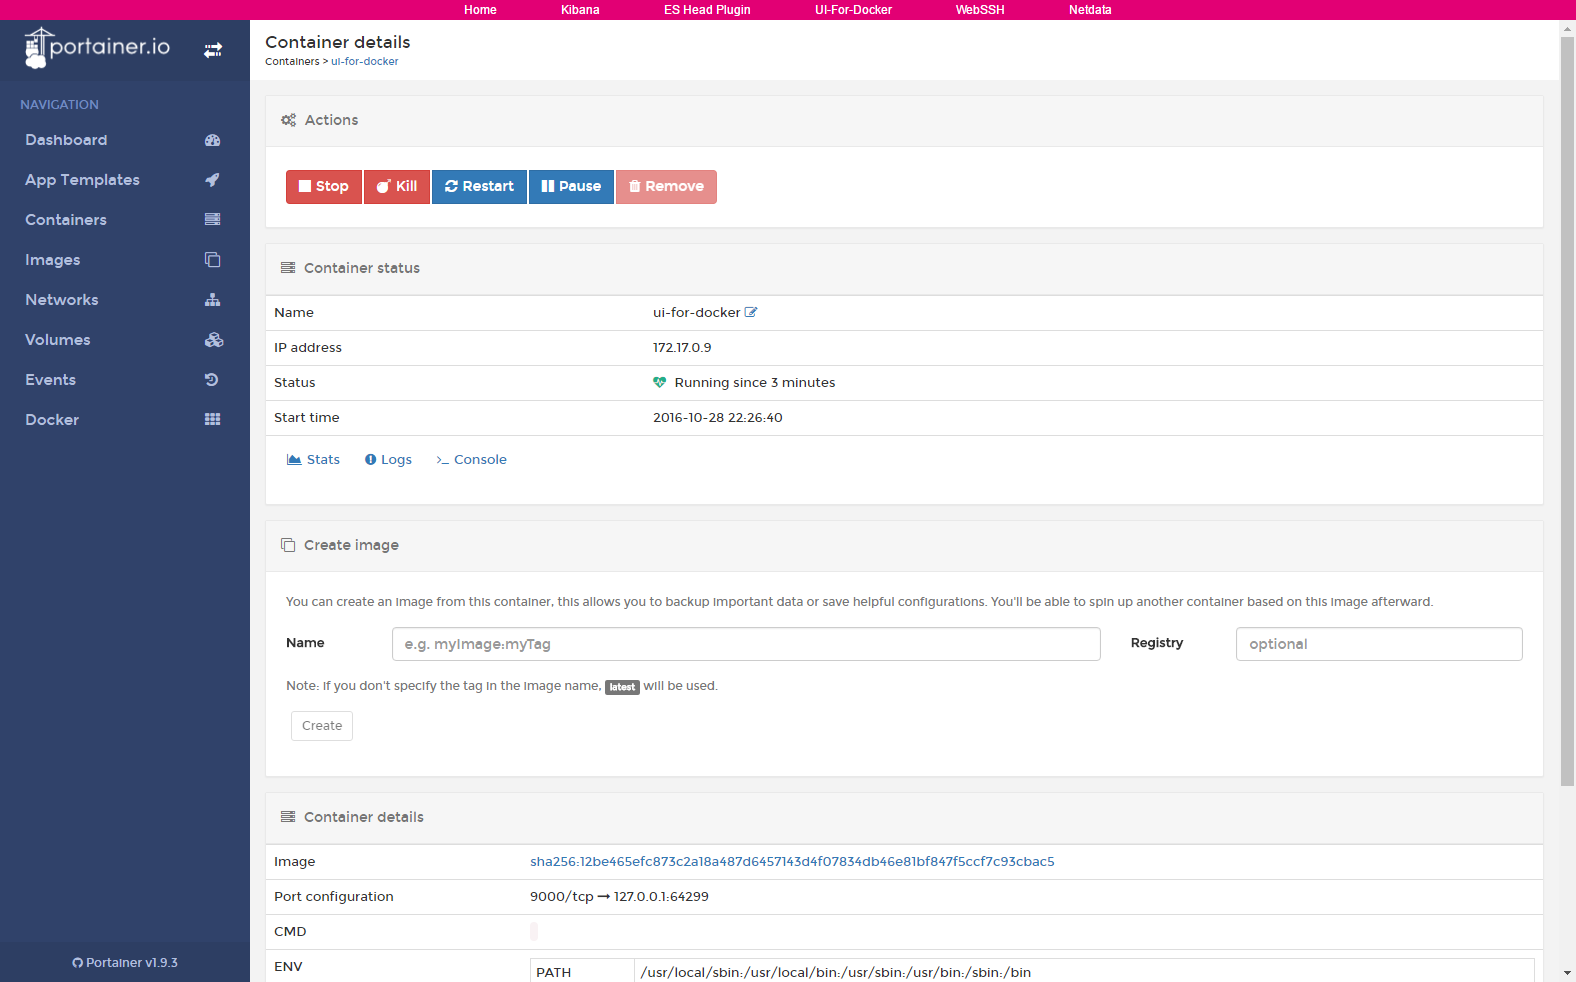Open Dashboard in the navigation
This screenshot has width=1576, height=982.
tap(66, 140)
